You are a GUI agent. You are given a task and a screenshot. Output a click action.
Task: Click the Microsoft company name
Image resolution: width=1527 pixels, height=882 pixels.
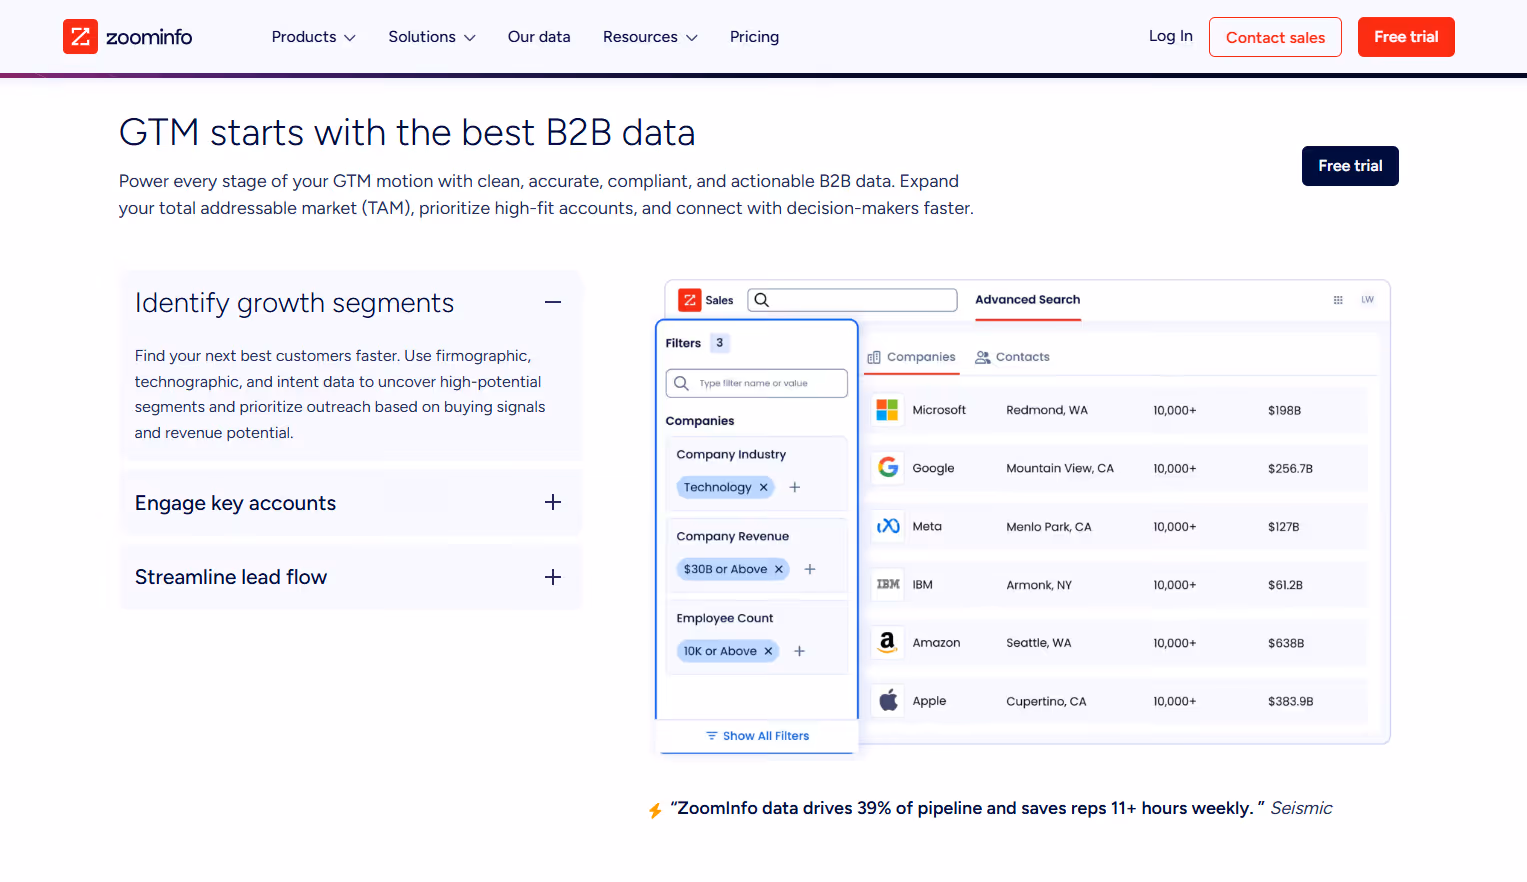tap(939, 410)
